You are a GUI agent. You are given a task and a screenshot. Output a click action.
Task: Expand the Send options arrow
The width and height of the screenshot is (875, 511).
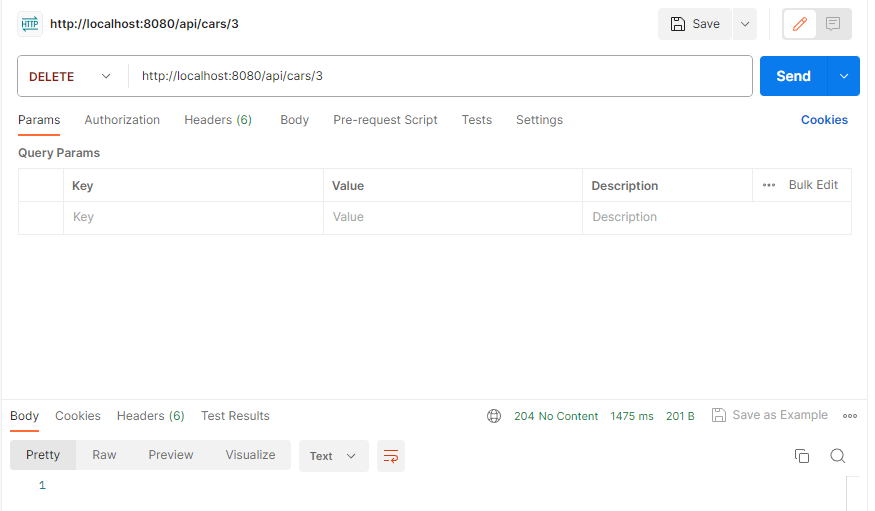click(x=844, y=76)
